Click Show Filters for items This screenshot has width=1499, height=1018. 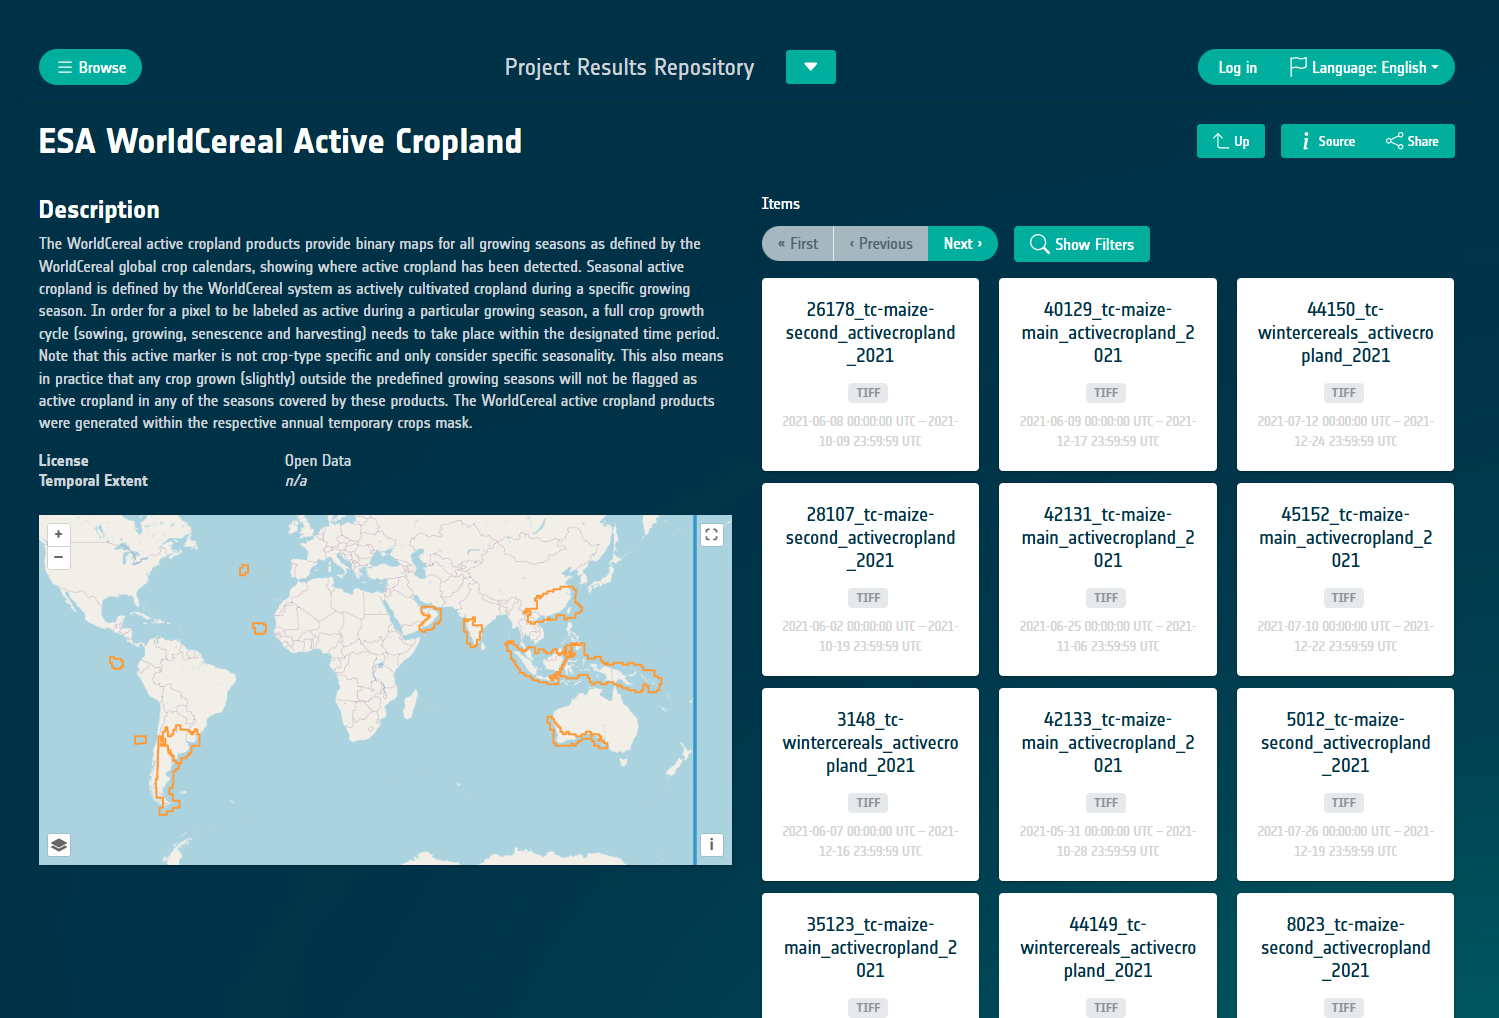coord(1081,244)
